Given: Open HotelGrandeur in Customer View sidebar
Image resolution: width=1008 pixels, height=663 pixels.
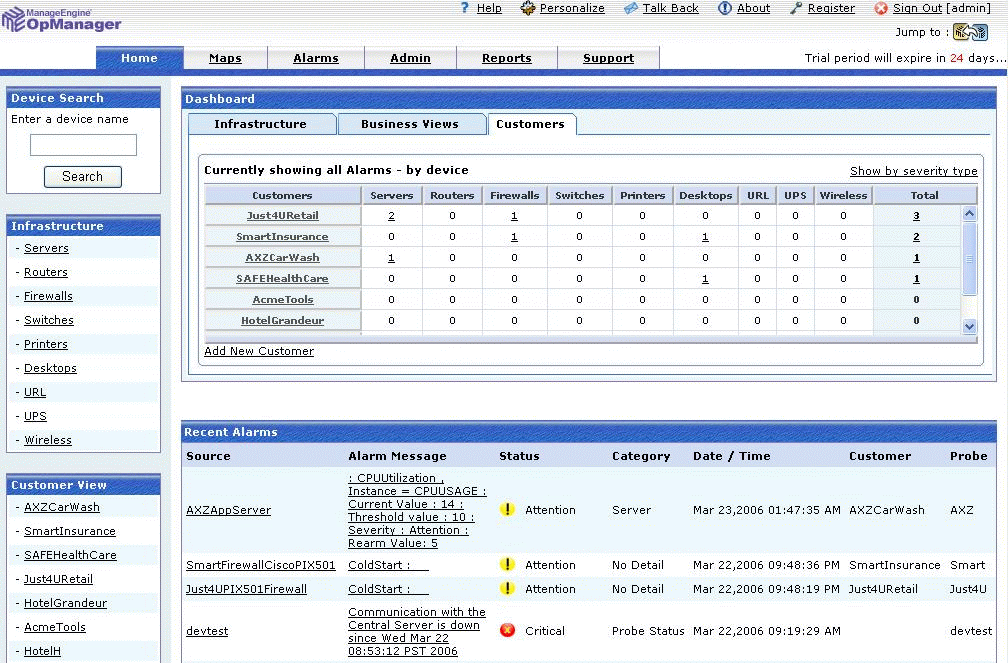Looking at the screenshot, I should (x=66, y=603).
